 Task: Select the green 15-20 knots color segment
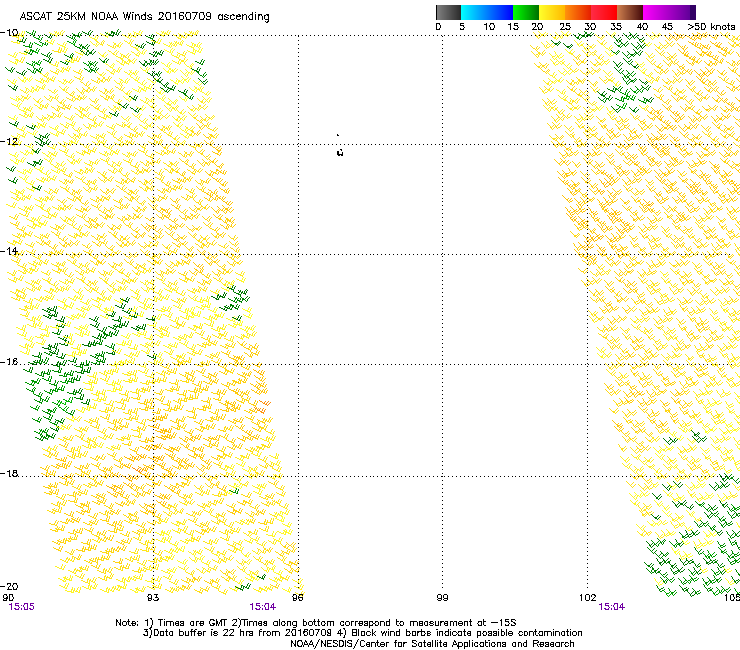[x=526, y=12]
